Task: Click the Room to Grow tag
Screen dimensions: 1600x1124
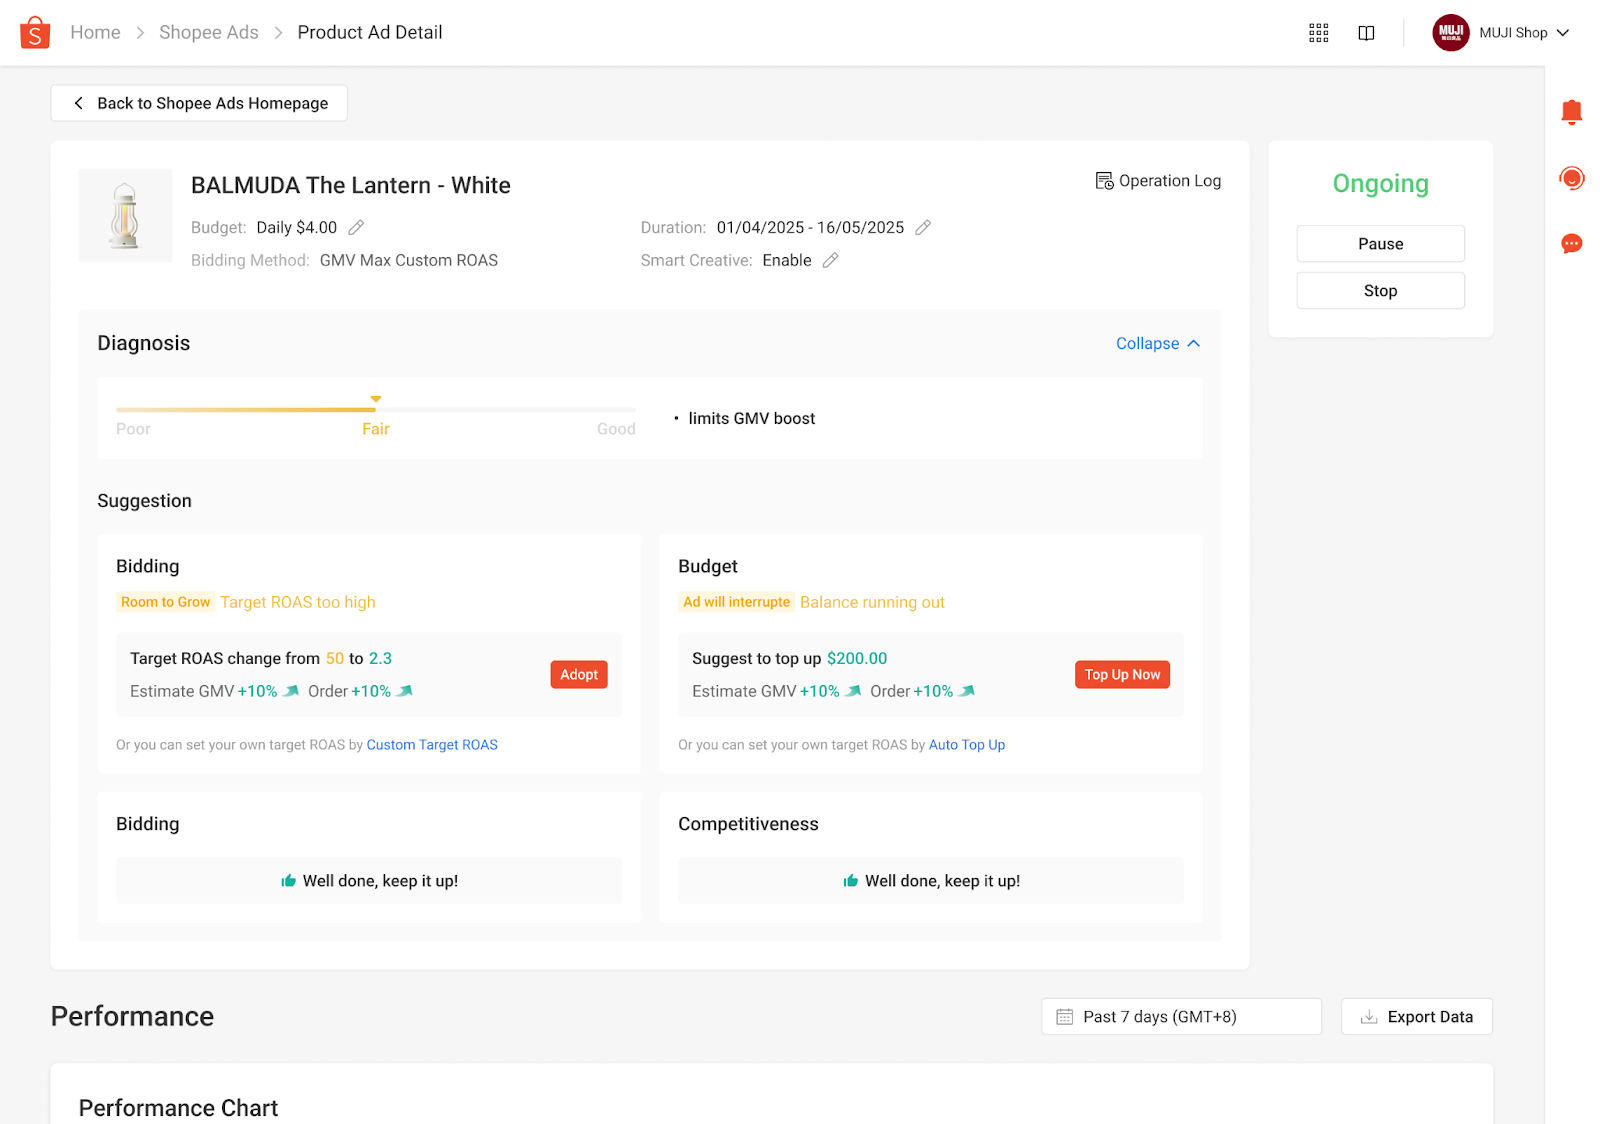Action: (166, 602)
